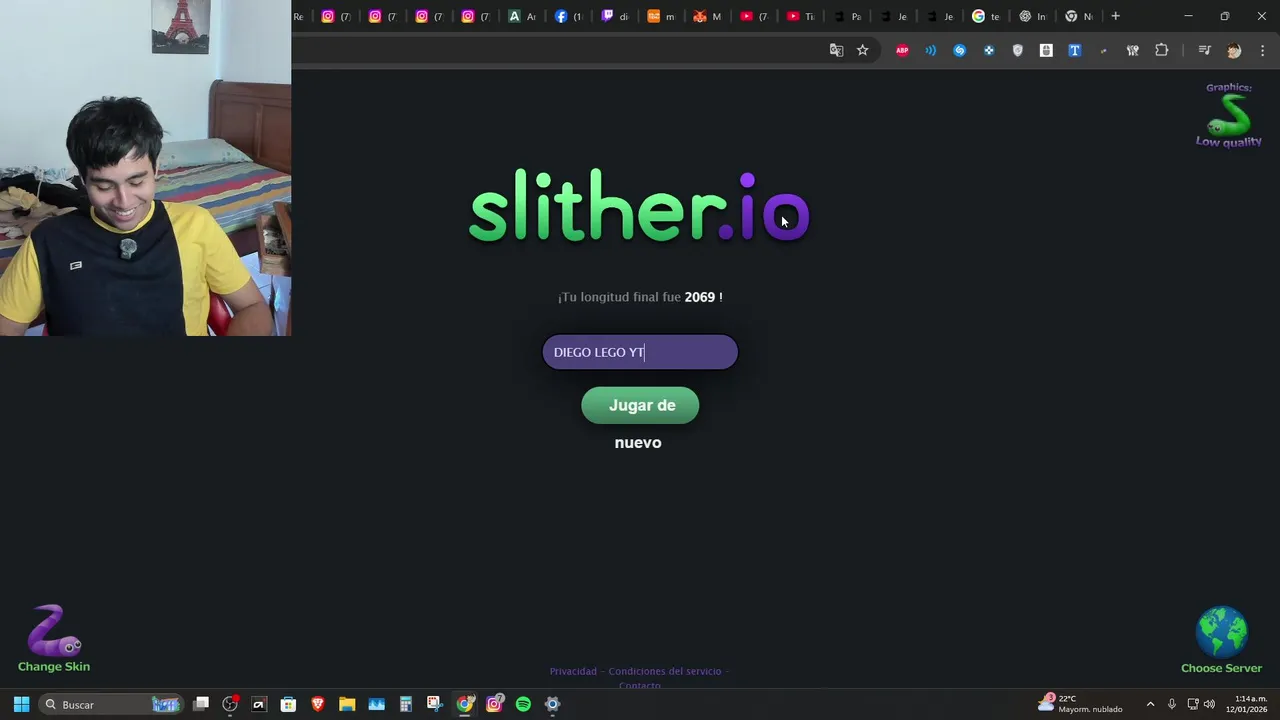The width and height of the screenshot is (1280, 720).
Task: Expand the hidden system tray icons chevron
Action: click(1150, 704)
